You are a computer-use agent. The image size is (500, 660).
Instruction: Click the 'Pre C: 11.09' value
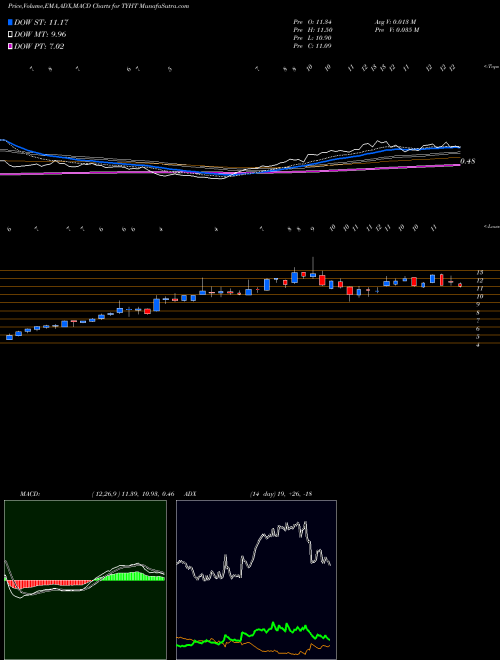click(312, 46)
